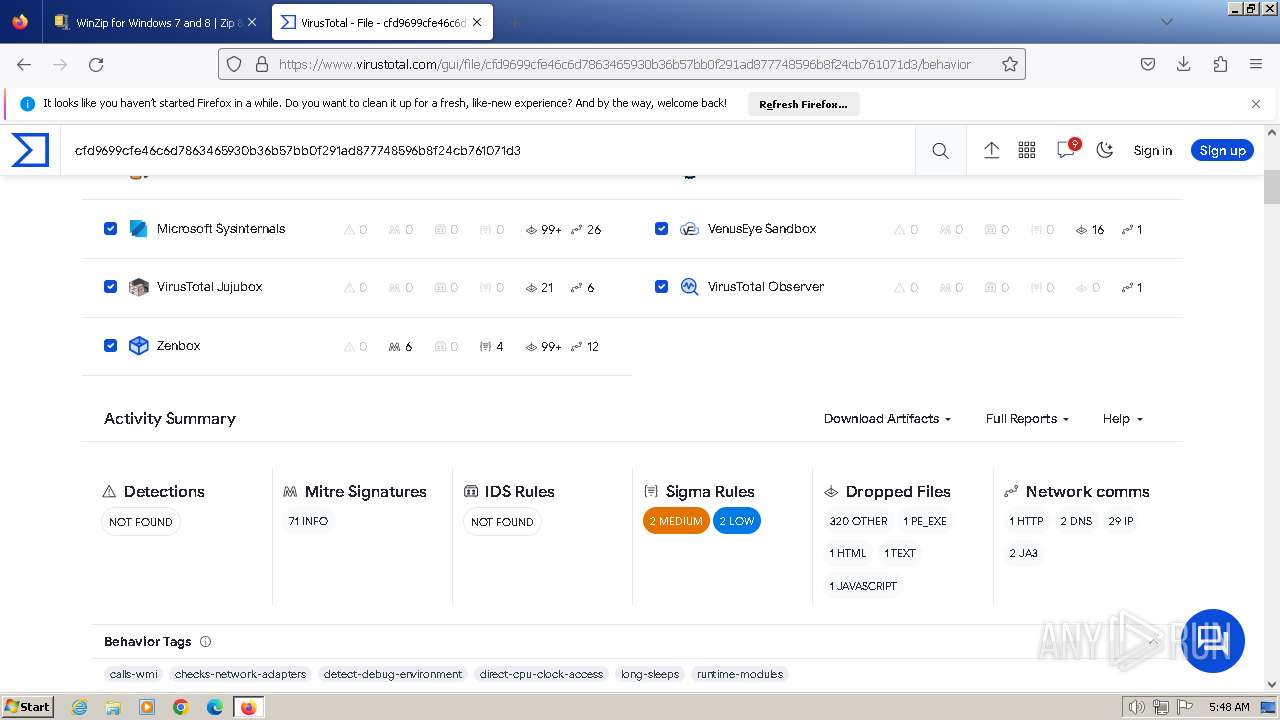The height and width of the screenshot is (720, 1280).
Task: Click the 1 PE_EXE badge
Action: [x=925, y=521]
